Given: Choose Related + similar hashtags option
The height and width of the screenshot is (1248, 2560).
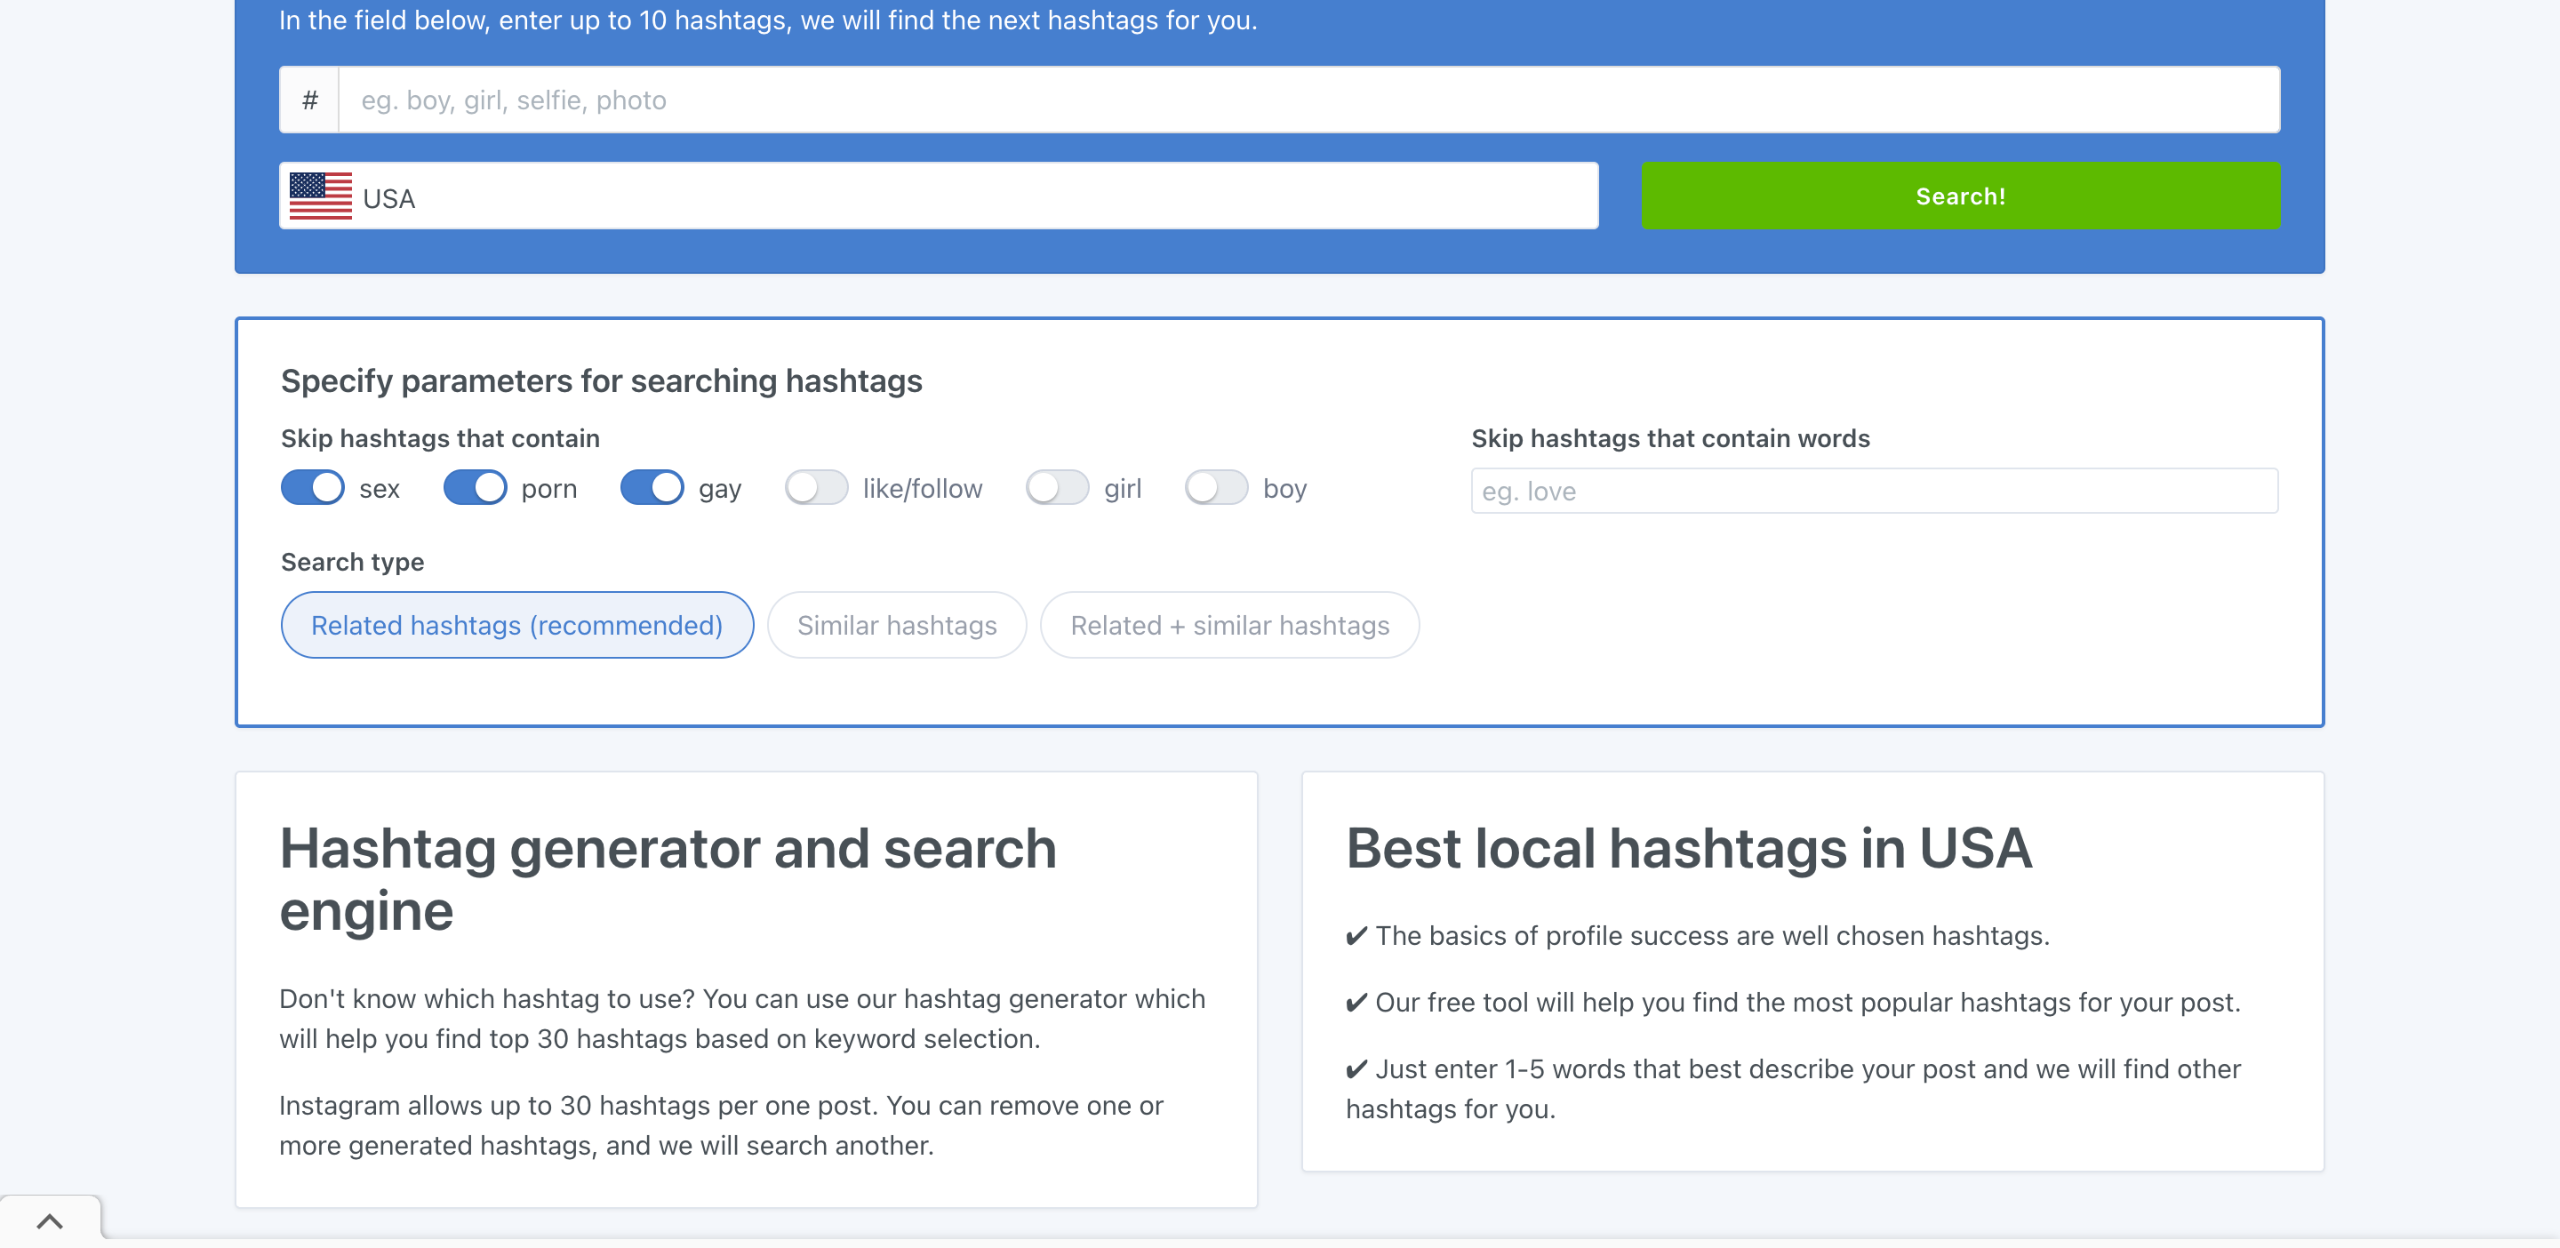Looking at the screenshot, I should [1229, 625].
